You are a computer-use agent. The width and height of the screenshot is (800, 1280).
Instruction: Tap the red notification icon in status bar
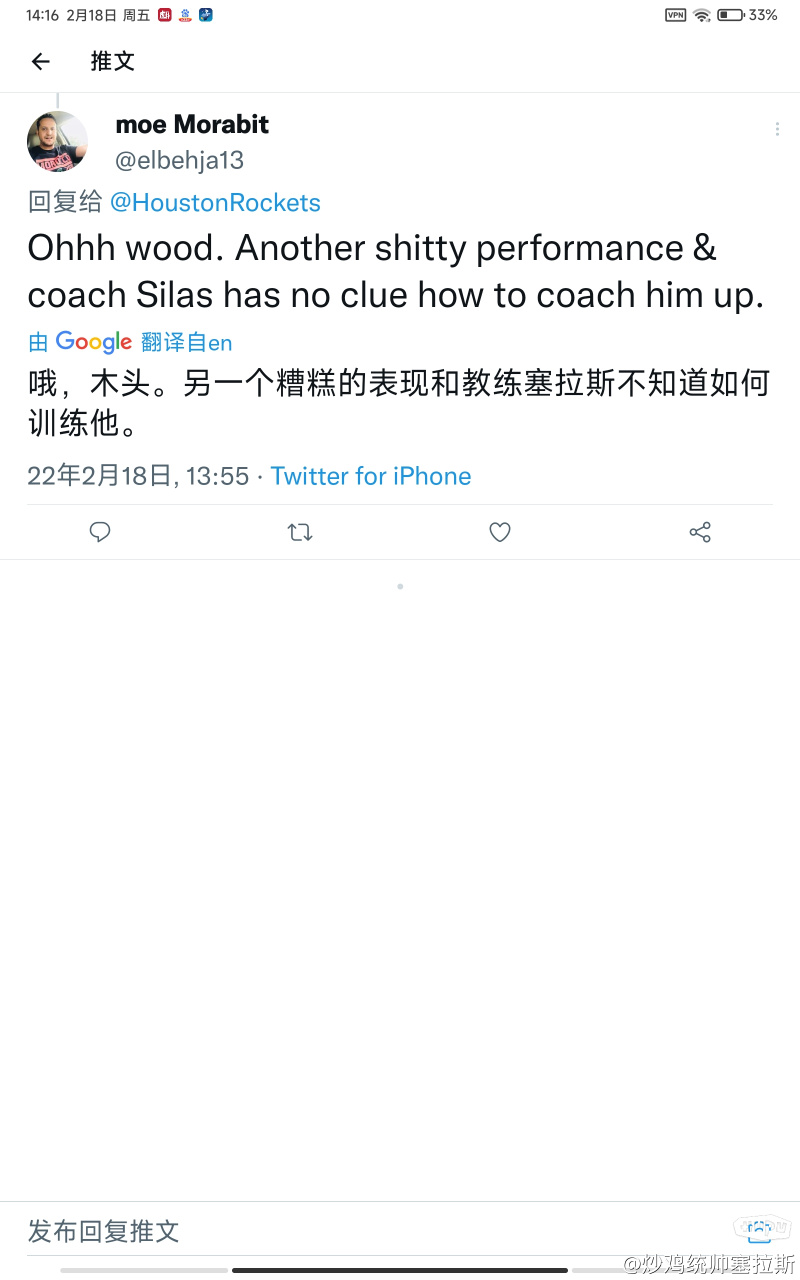click(163, 14)
